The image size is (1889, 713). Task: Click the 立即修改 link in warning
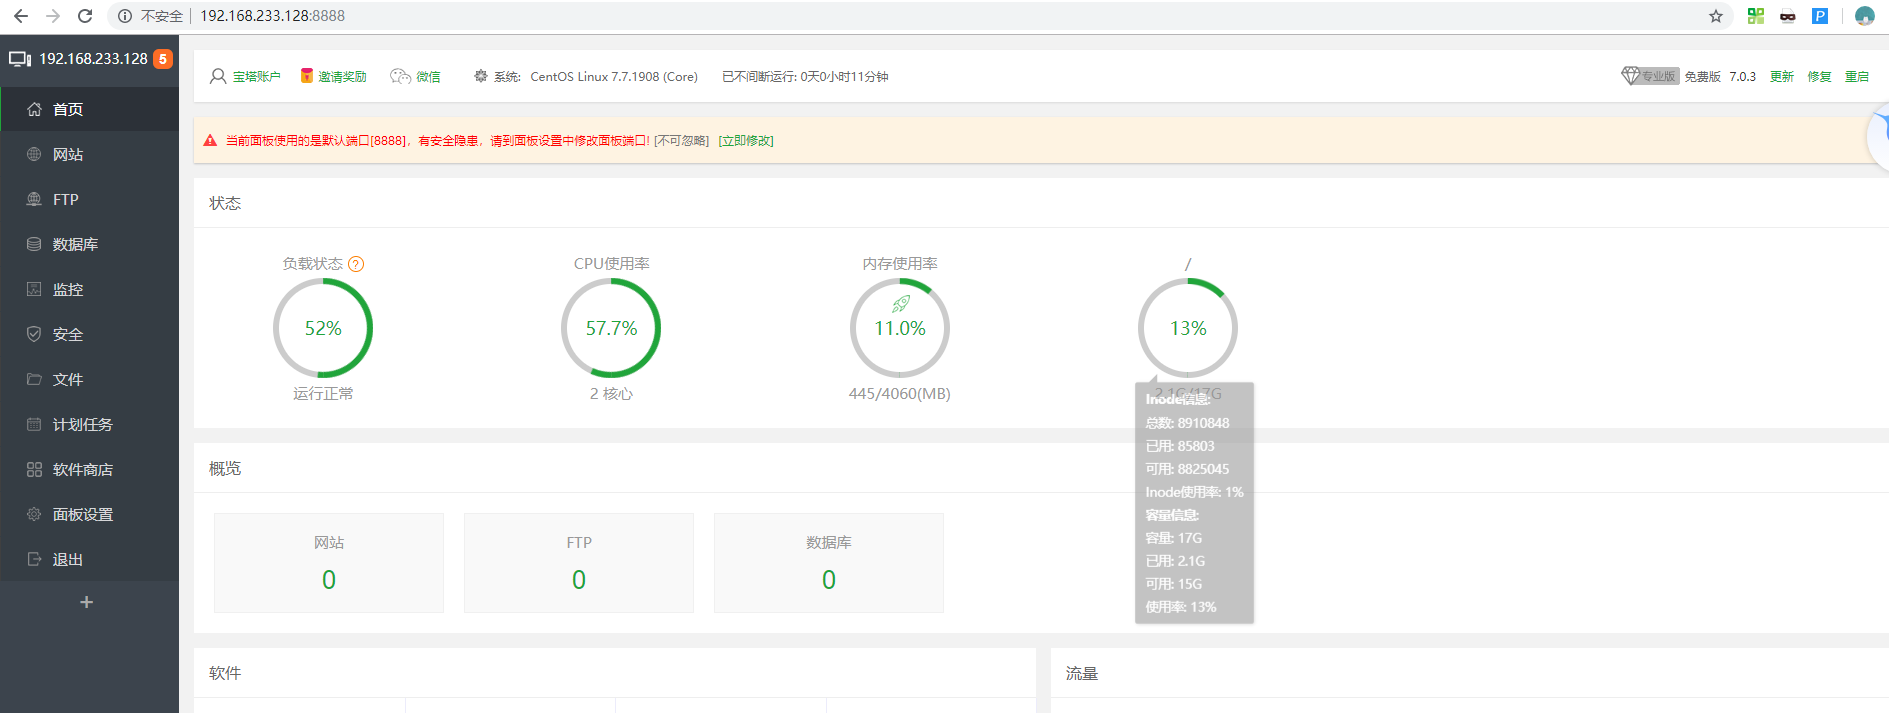746,141
